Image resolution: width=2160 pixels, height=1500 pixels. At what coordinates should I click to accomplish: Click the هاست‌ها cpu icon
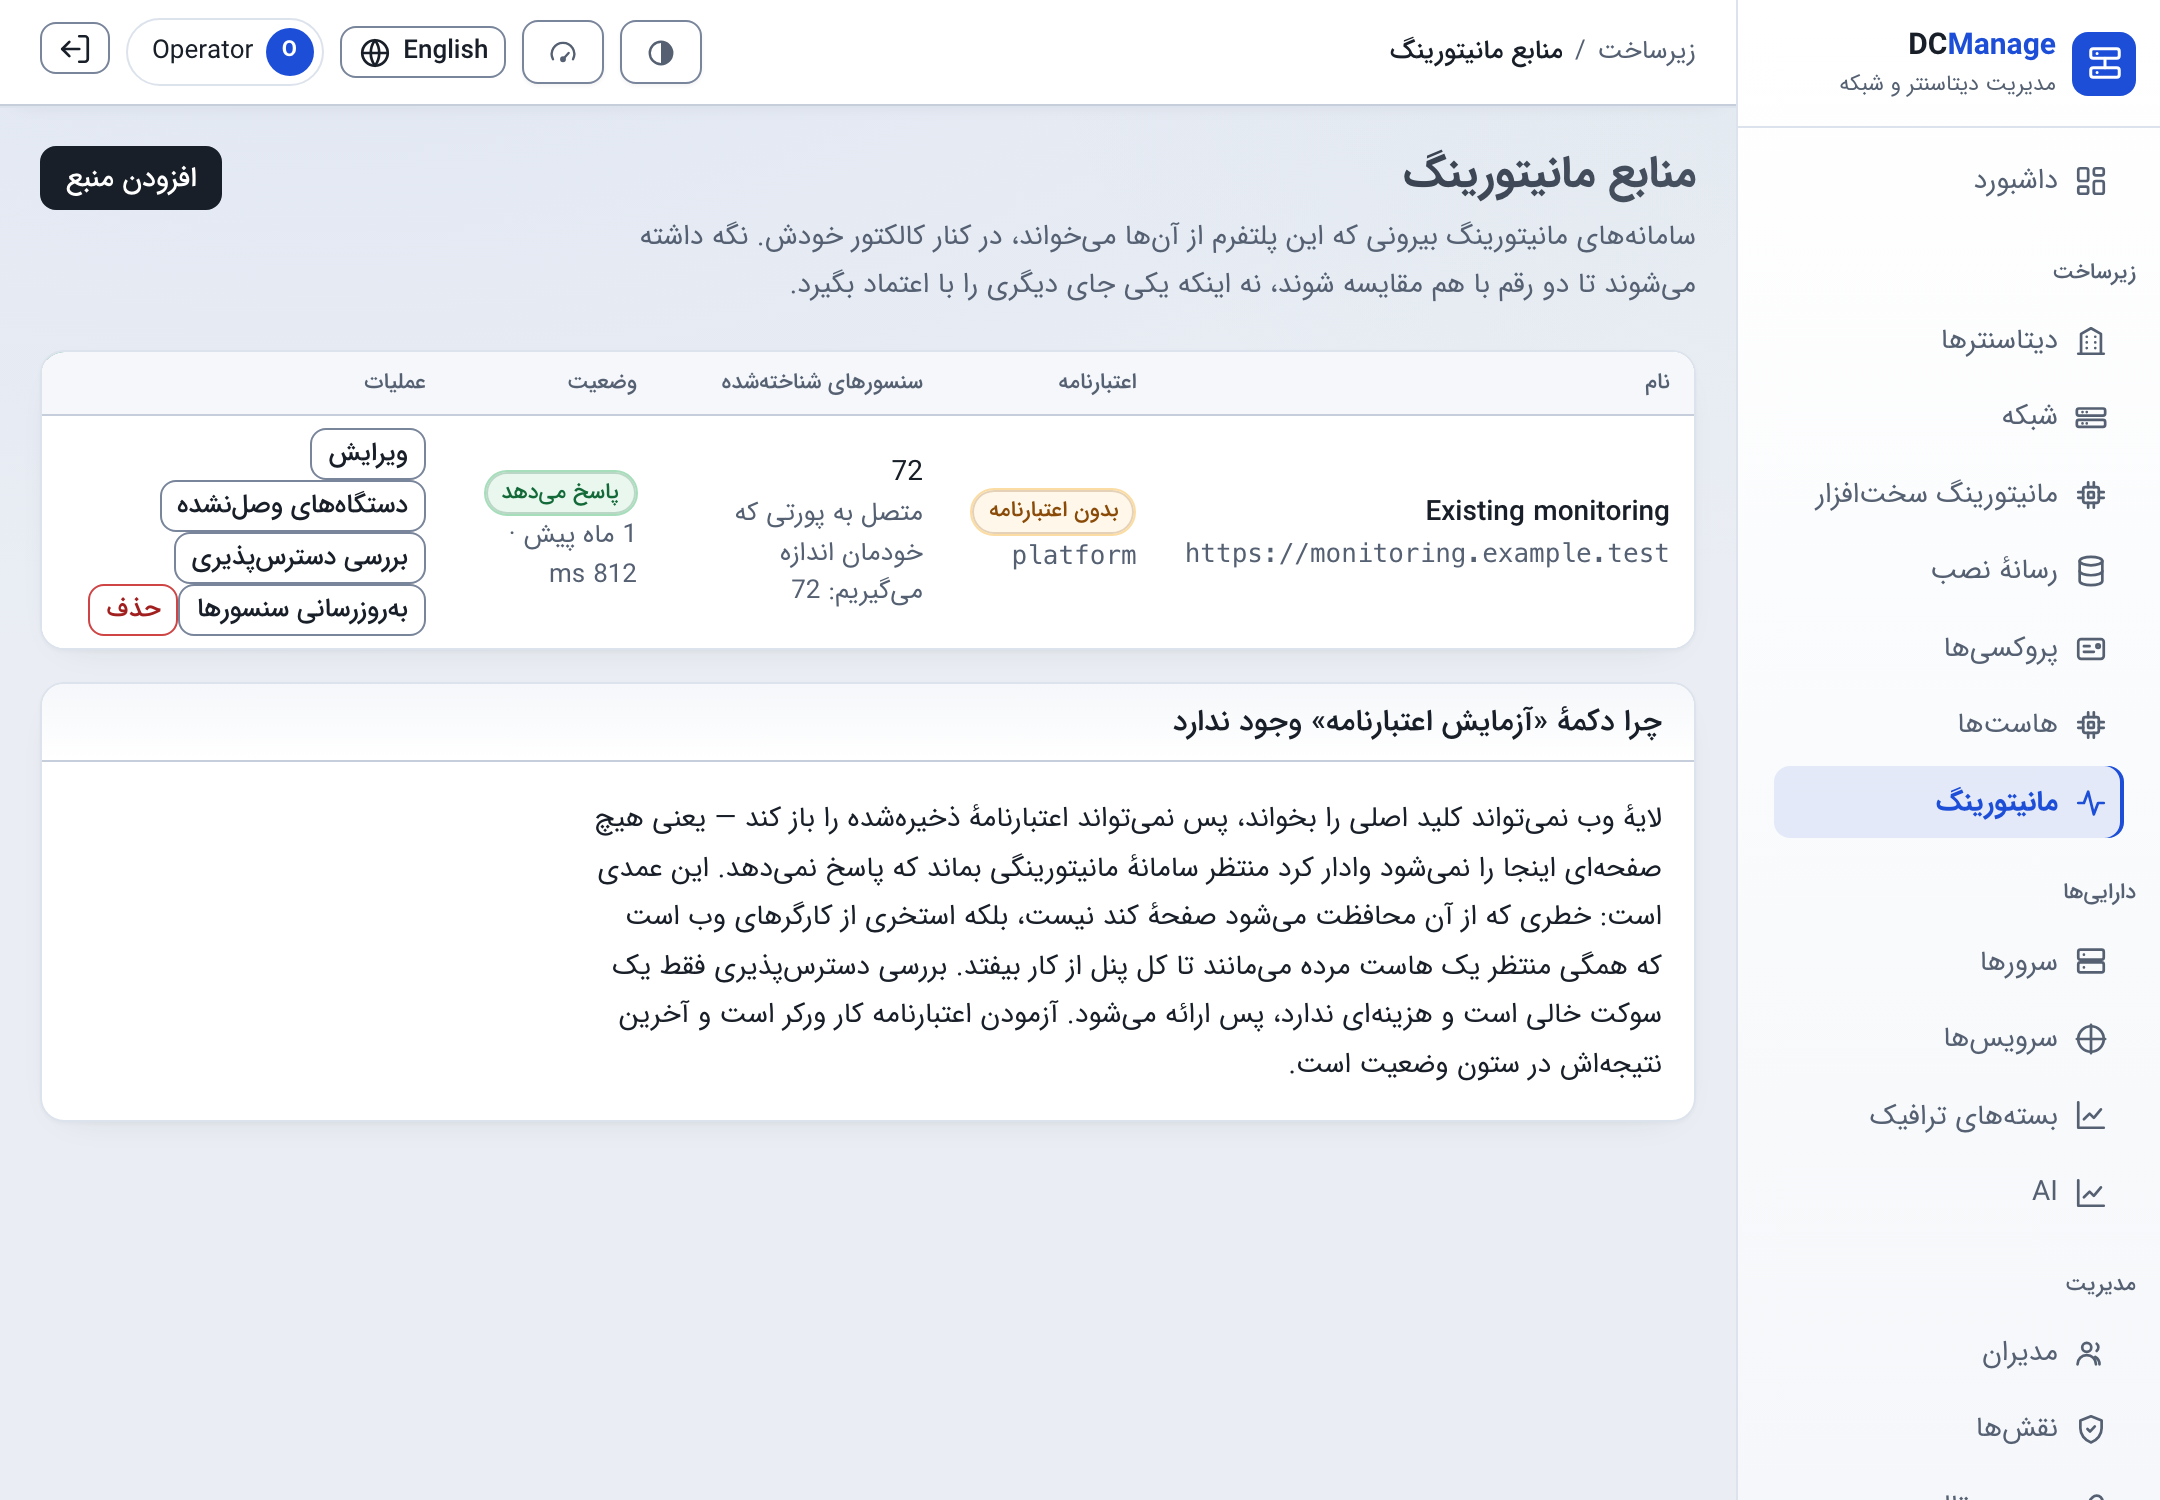[2090, 724]
